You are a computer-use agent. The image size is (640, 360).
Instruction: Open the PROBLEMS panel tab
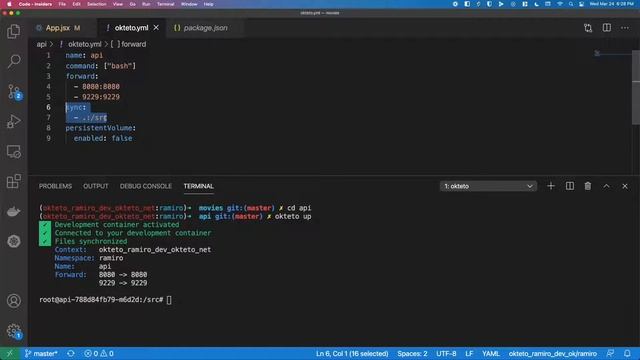pyautogui.click(x=56, y=186)
